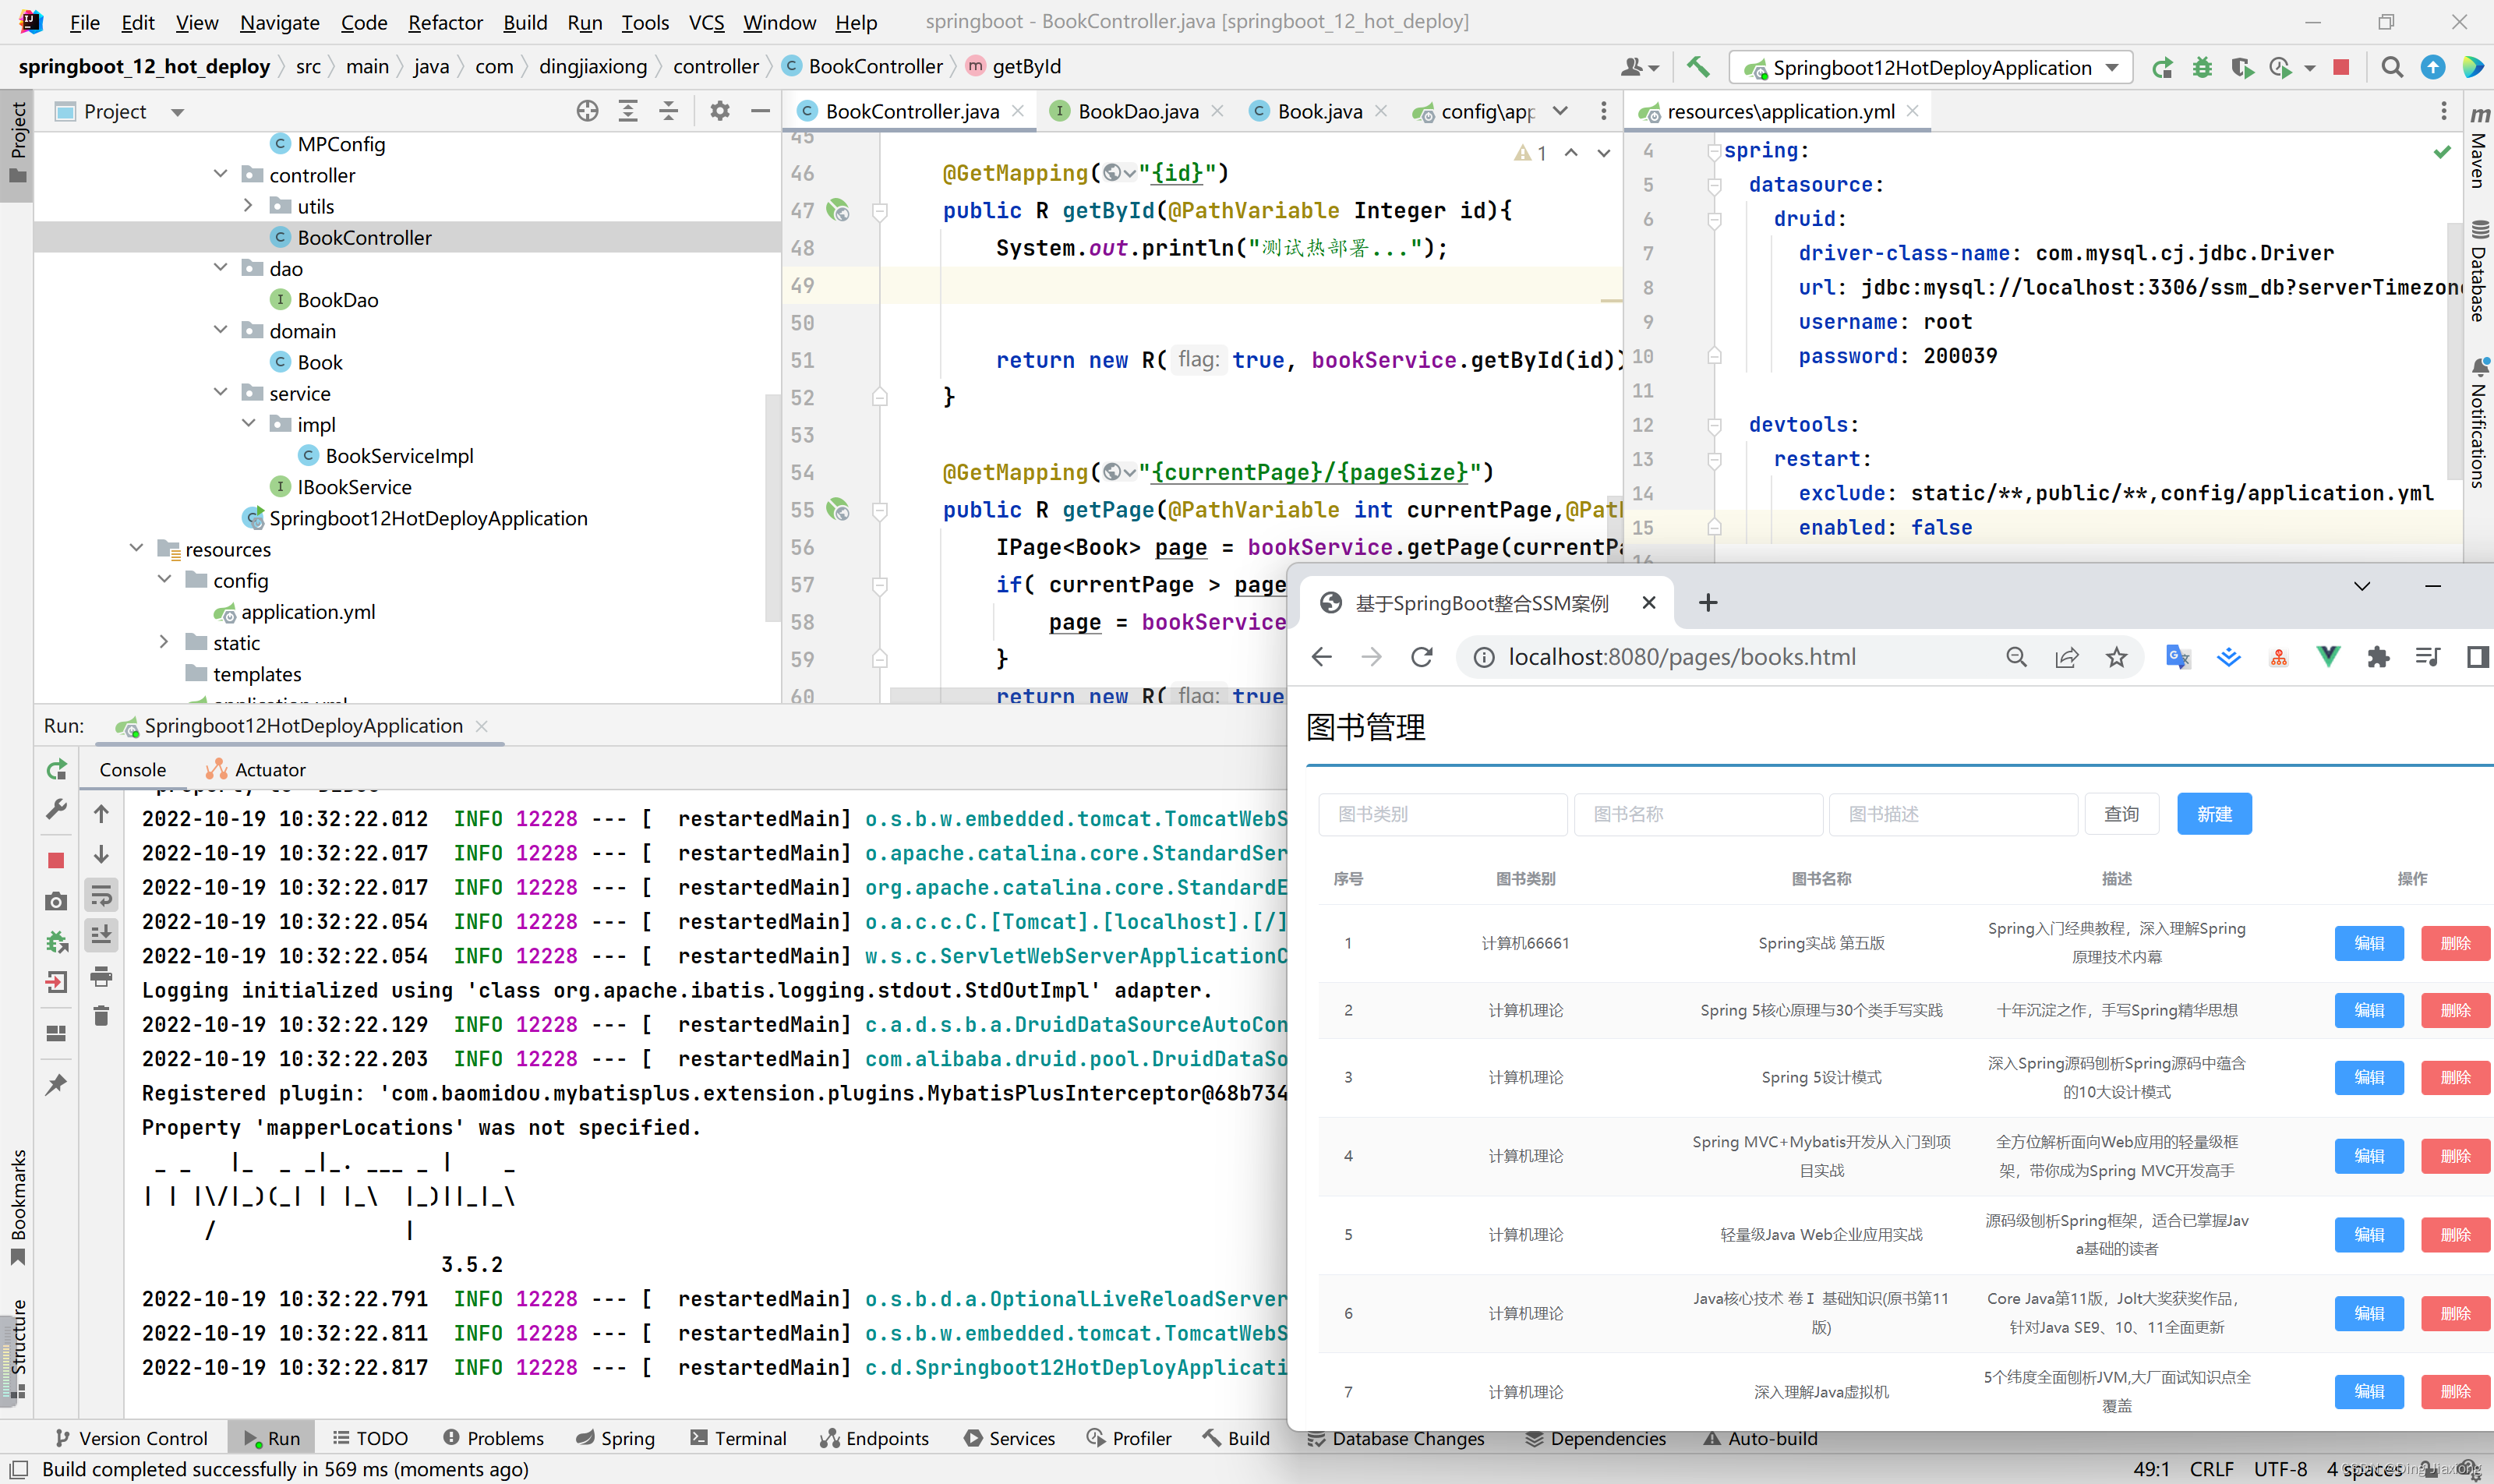The width and height of the screenshot is (2494, 1484).
Task: Clear console with trash icon
Action: pyautogui.click(x=101, y=1016)
